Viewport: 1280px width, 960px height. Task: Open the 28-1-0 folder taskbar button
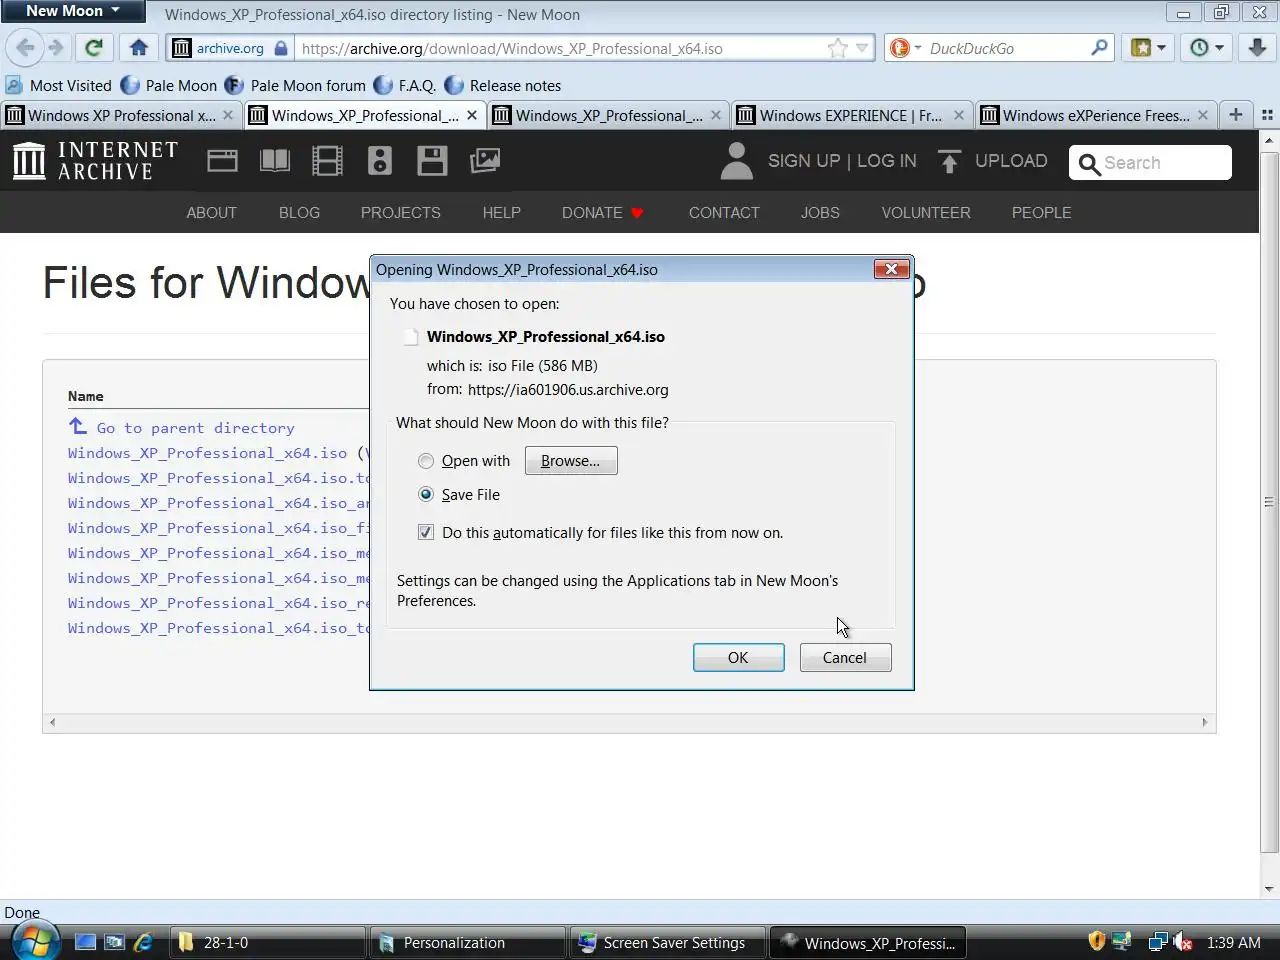point(268,942)
